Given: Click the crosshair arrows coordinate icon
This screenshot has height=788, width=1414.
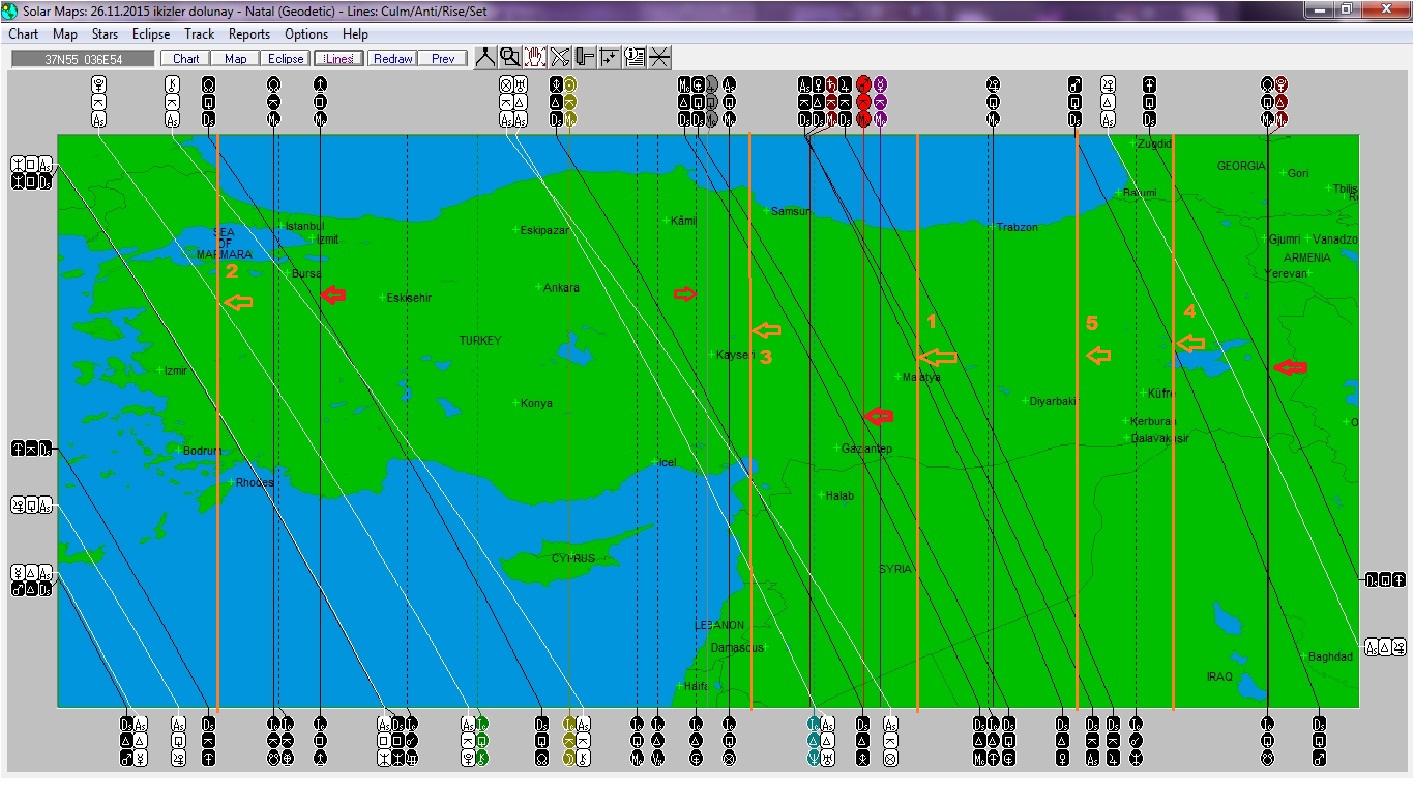Looking at the screenshot, I should coord(610,57).
